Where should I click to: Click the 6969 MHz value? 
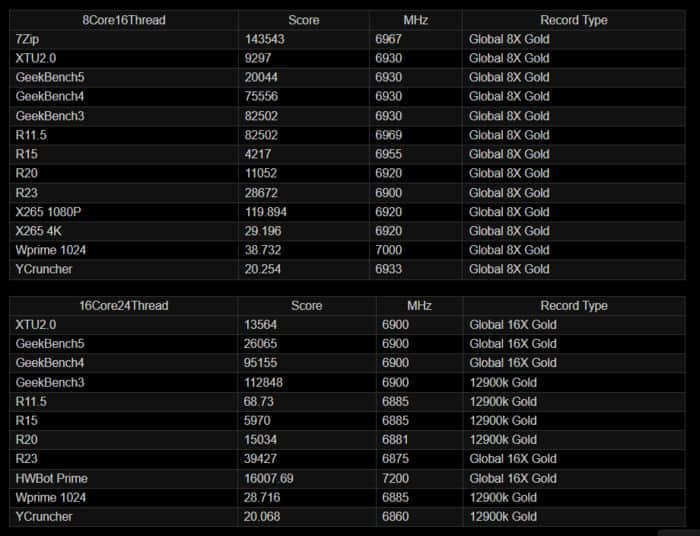(x=388, y=135)
